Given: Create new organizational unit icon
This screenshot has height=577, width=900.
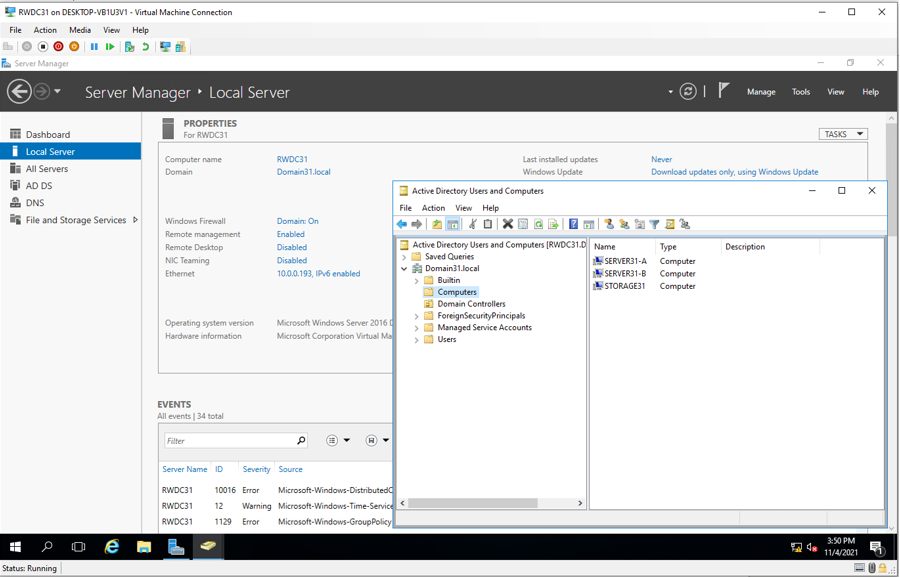Looking at the screenshot, I should pos(639,224).
